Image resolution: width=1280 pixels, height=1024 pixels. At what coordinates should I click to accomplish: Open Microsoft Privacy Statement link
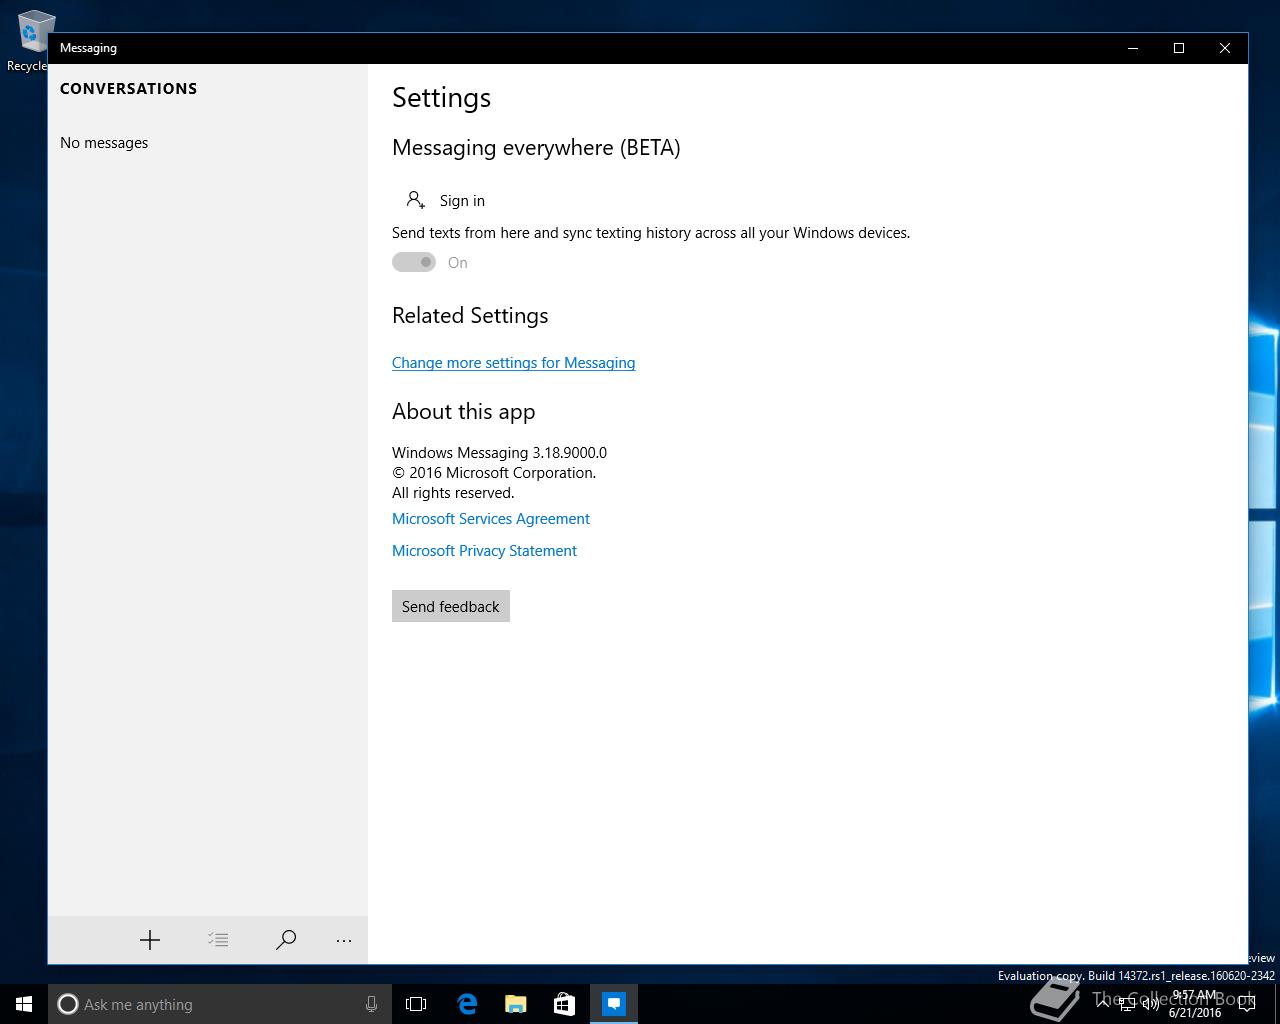[484, 551]
